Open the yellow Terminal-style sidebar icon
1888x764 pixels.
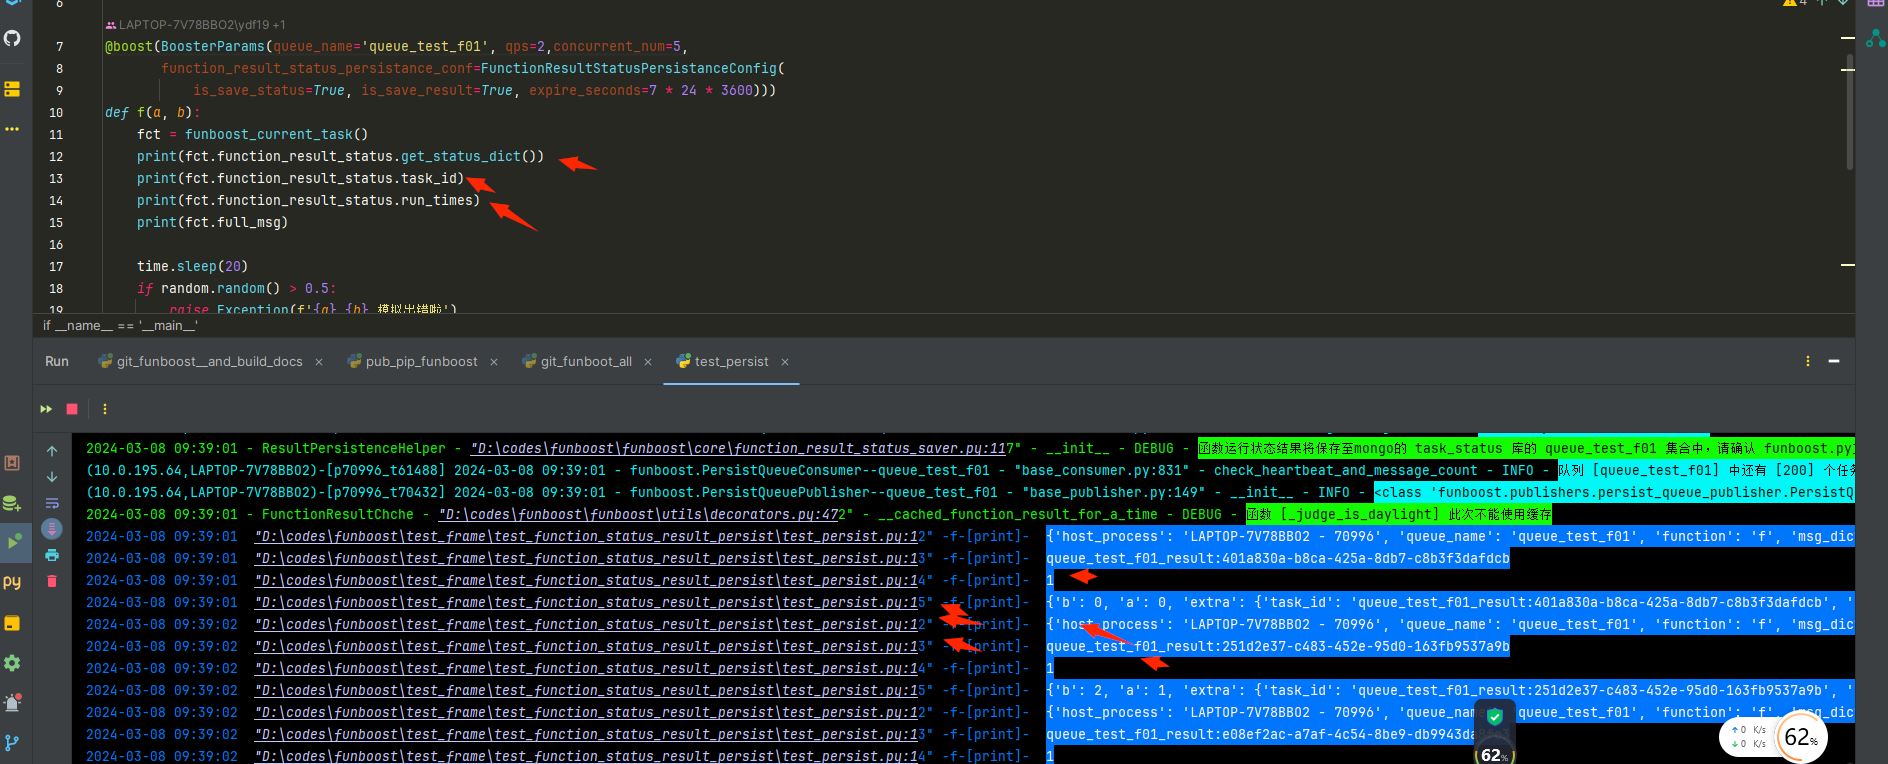click(x=12, y=623)
